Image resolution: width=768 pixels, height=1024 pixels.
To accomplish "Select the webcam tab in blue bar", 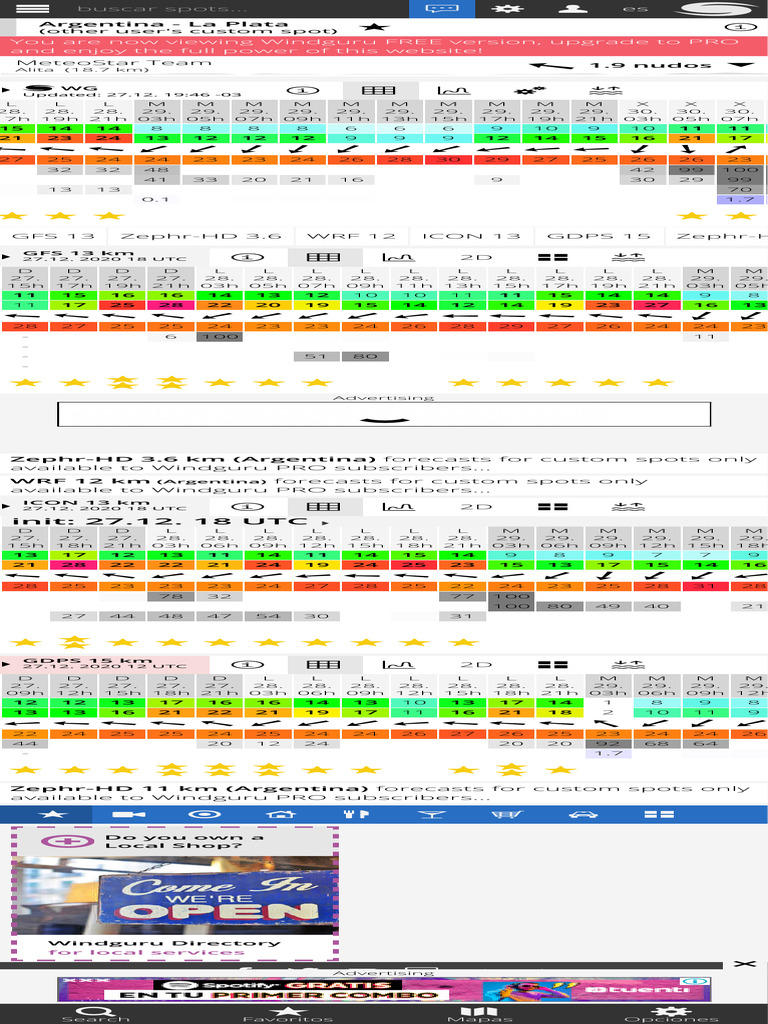I will [129, 814].
